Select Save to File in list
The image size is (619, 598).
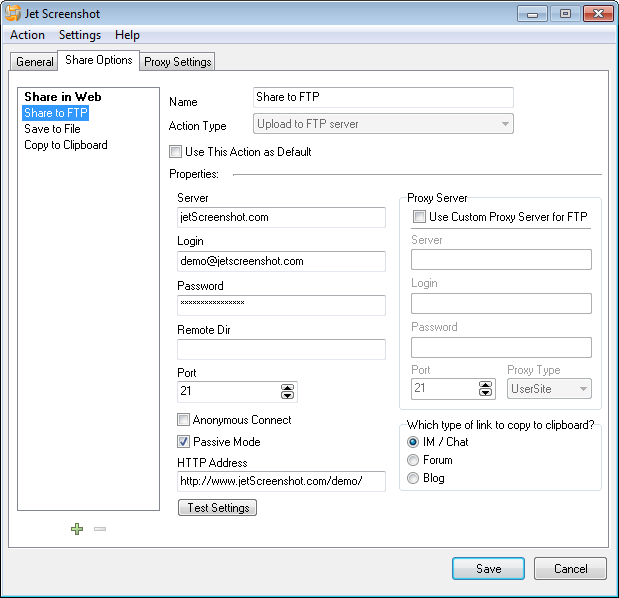52,129
